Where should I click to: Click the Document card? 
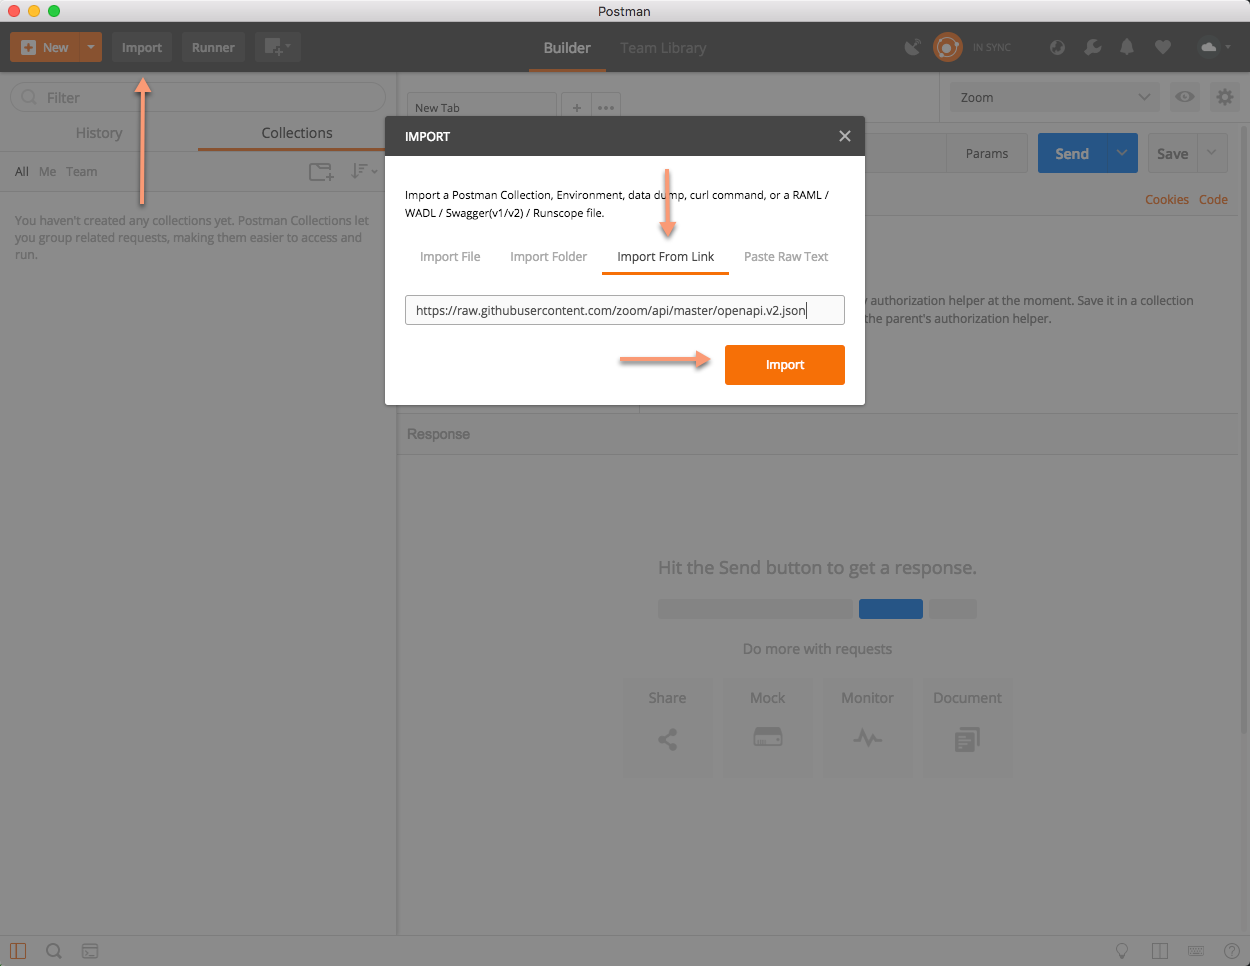click(968, 728)
